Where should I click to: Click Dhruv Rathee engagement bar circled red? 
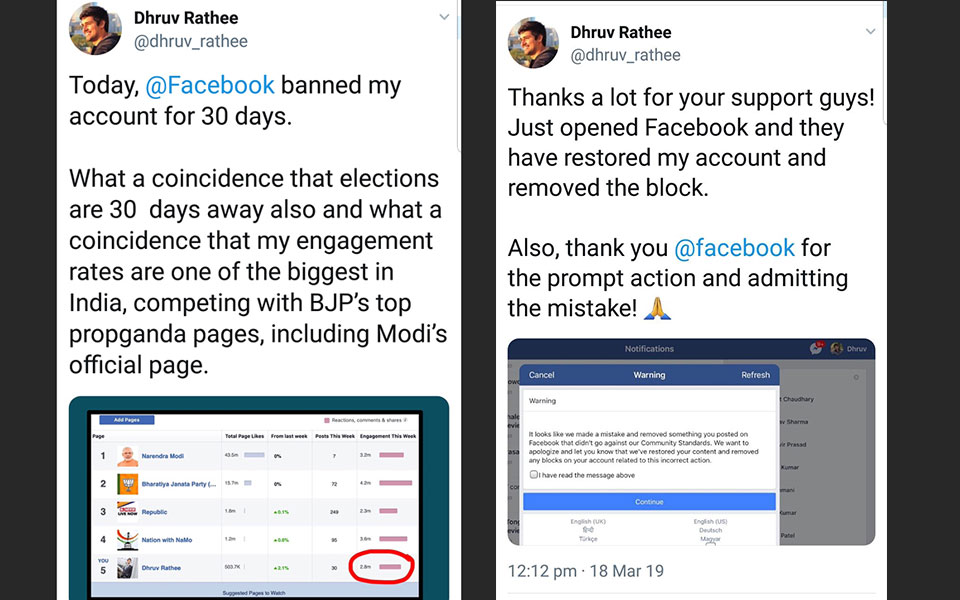coord(389,567)
